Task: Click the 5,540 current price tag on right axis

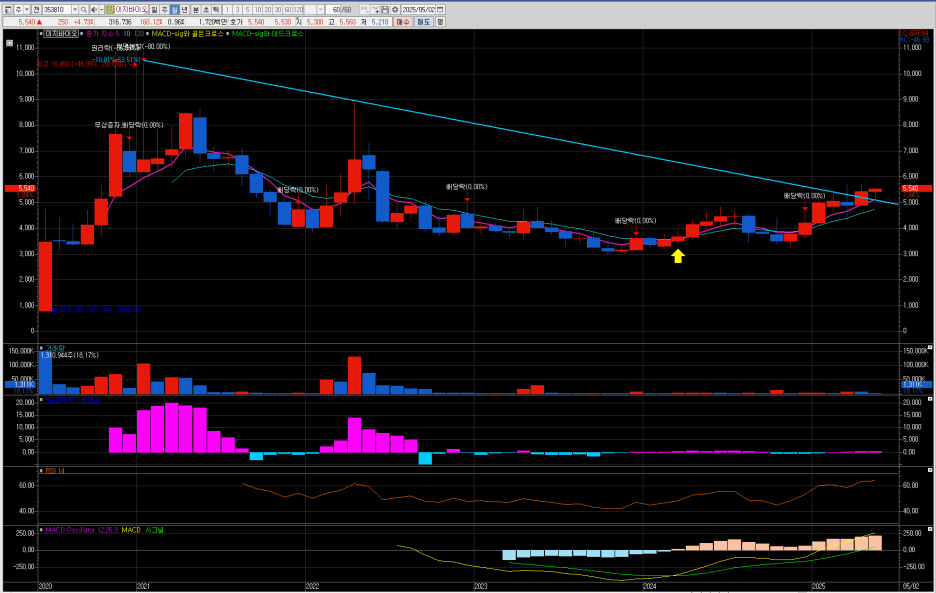Action: pos(917,188)
